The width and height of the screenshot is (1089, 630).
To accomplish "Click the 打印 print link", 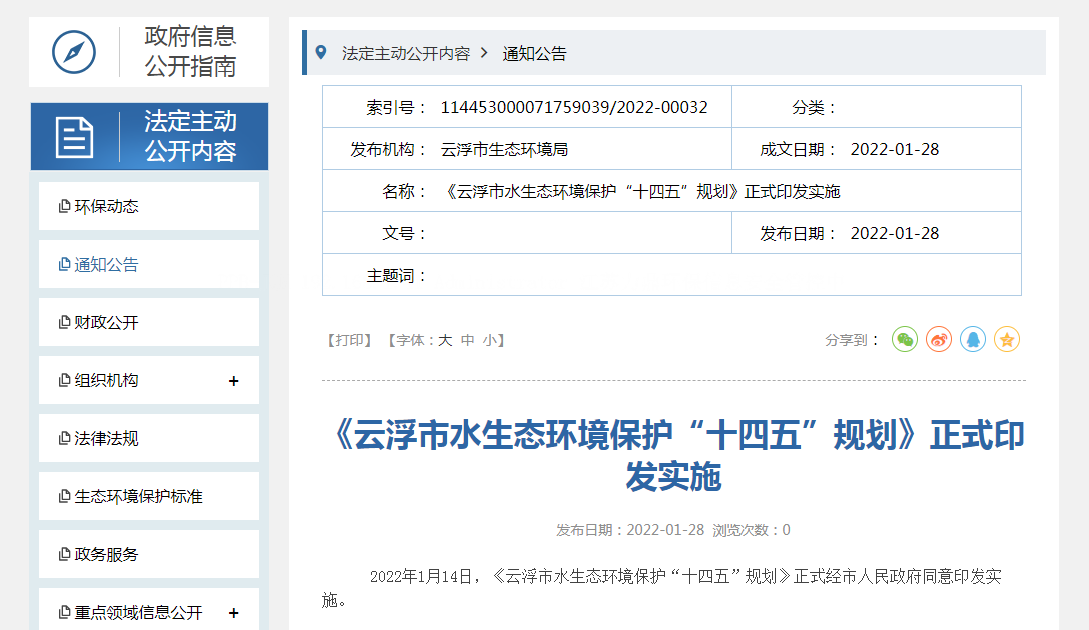I will pyautogui.click(x=350, y=339).
